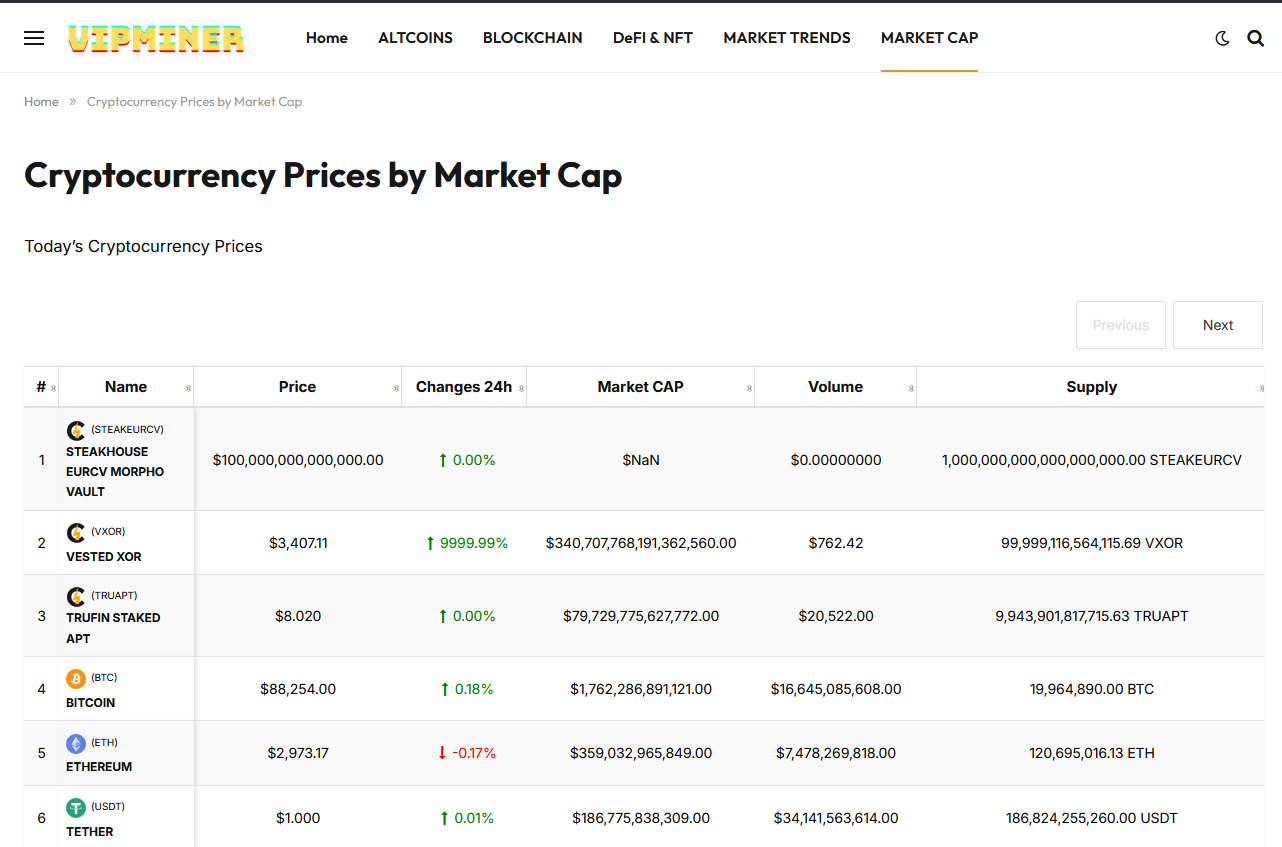Go to MARKET TRENDS menu item

coord(787,38)
